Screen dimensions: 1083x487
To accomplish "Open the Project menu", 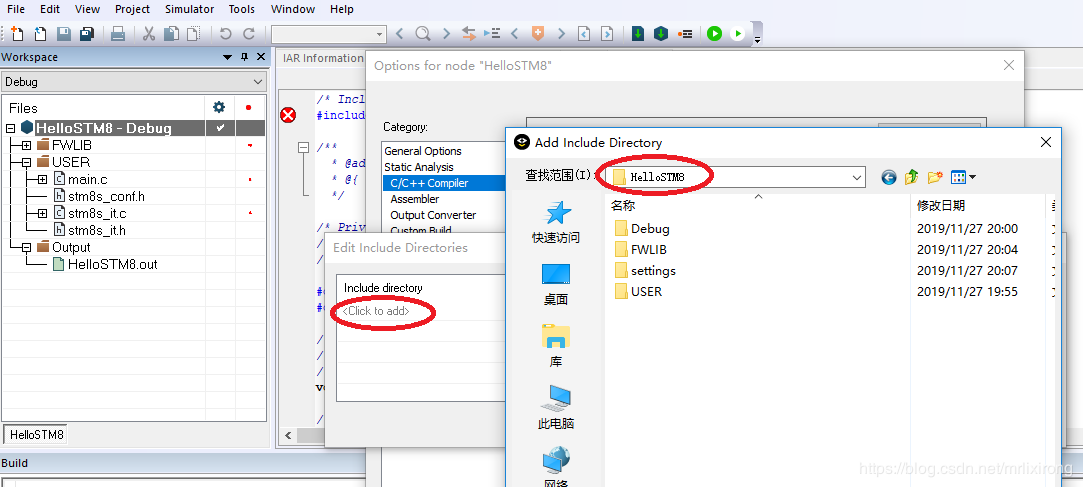I will [133, 9].
